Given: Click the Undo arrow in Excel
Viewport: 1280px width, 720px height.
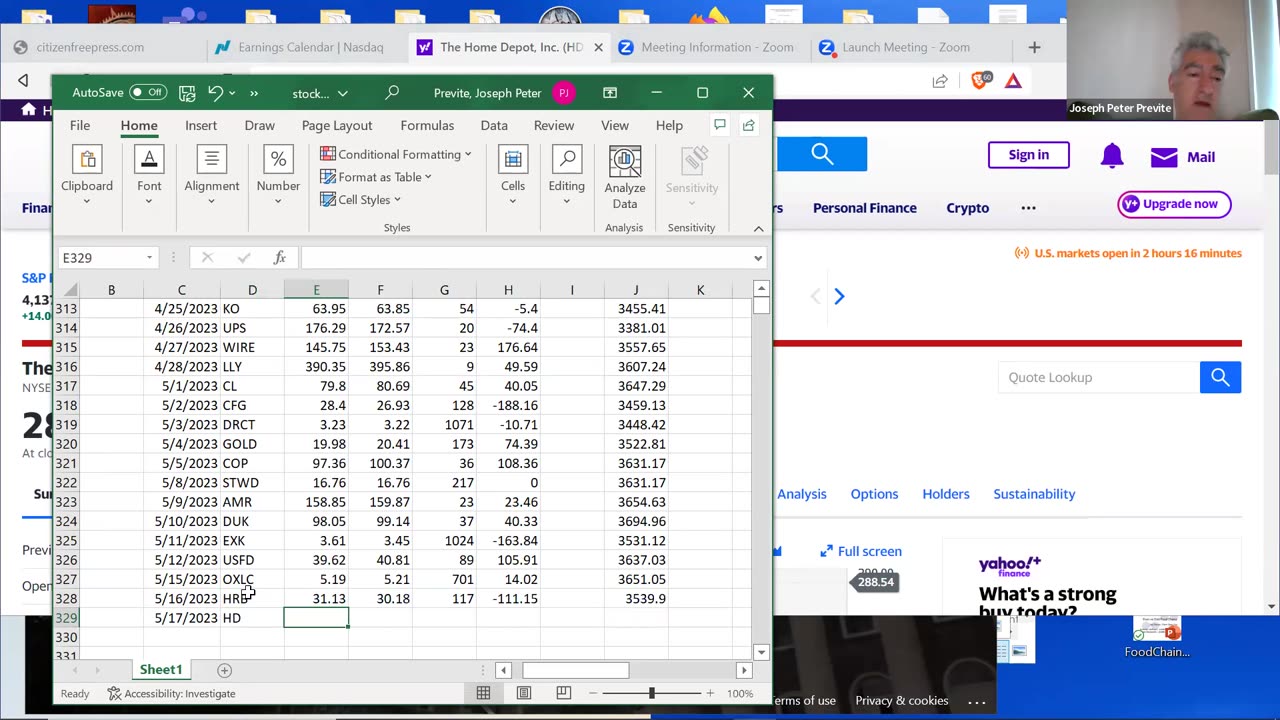Looking at the screenshot, I should click(215, 93).
